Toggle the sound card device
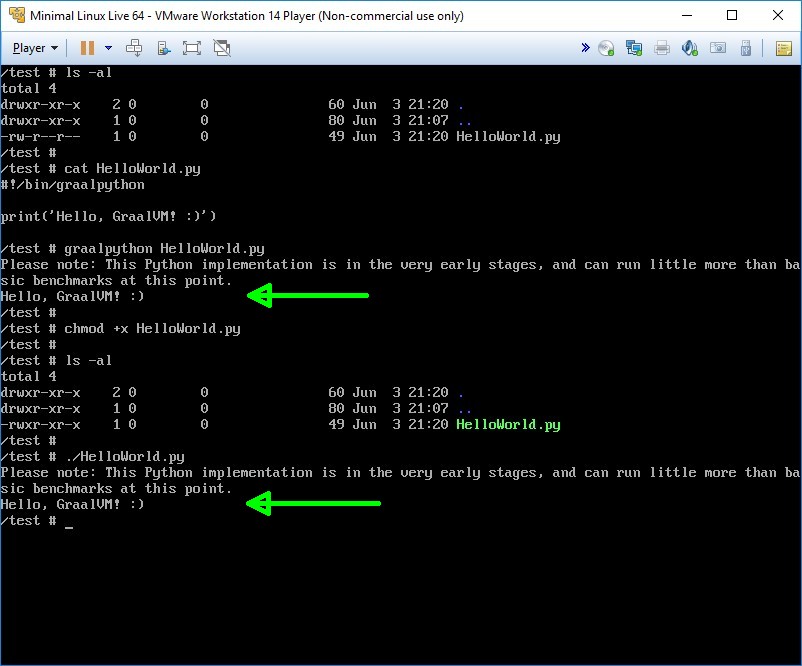This screenshot has height=666, width=802. 689,48
